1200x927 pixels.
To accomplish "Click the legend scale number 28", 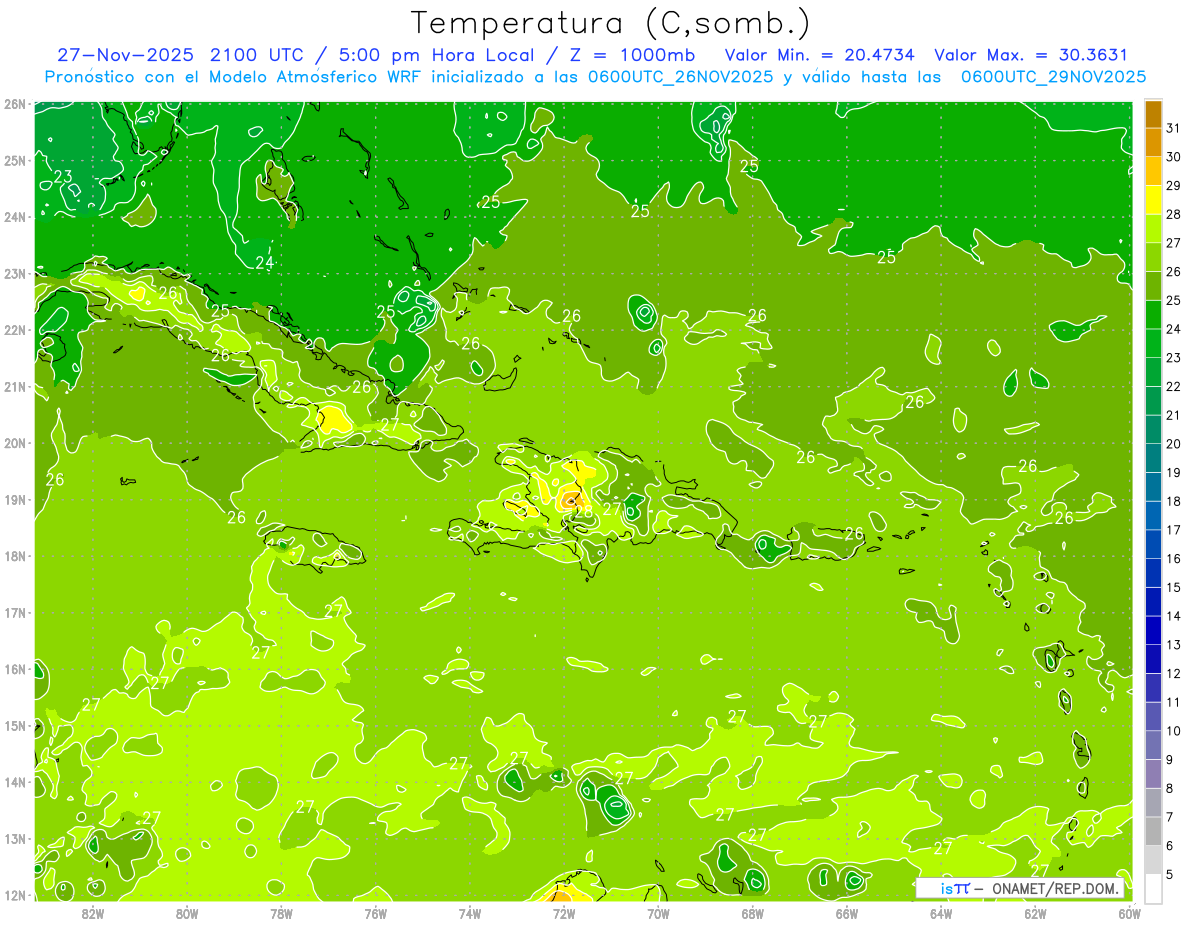I will [x=1173, y=214].
